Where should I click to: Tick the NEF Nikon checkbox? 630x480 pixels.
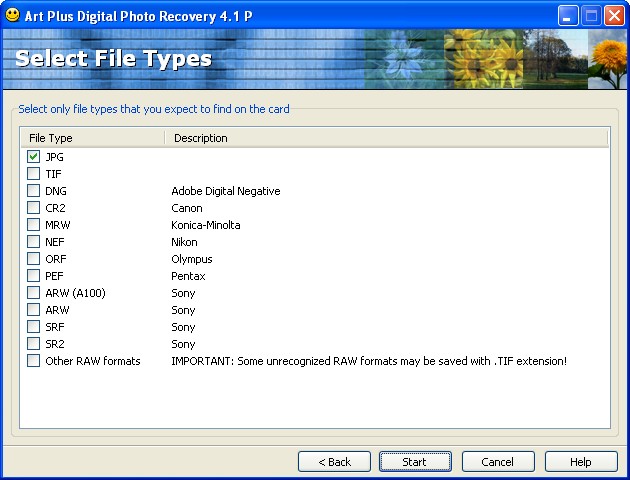pos(33,241)
